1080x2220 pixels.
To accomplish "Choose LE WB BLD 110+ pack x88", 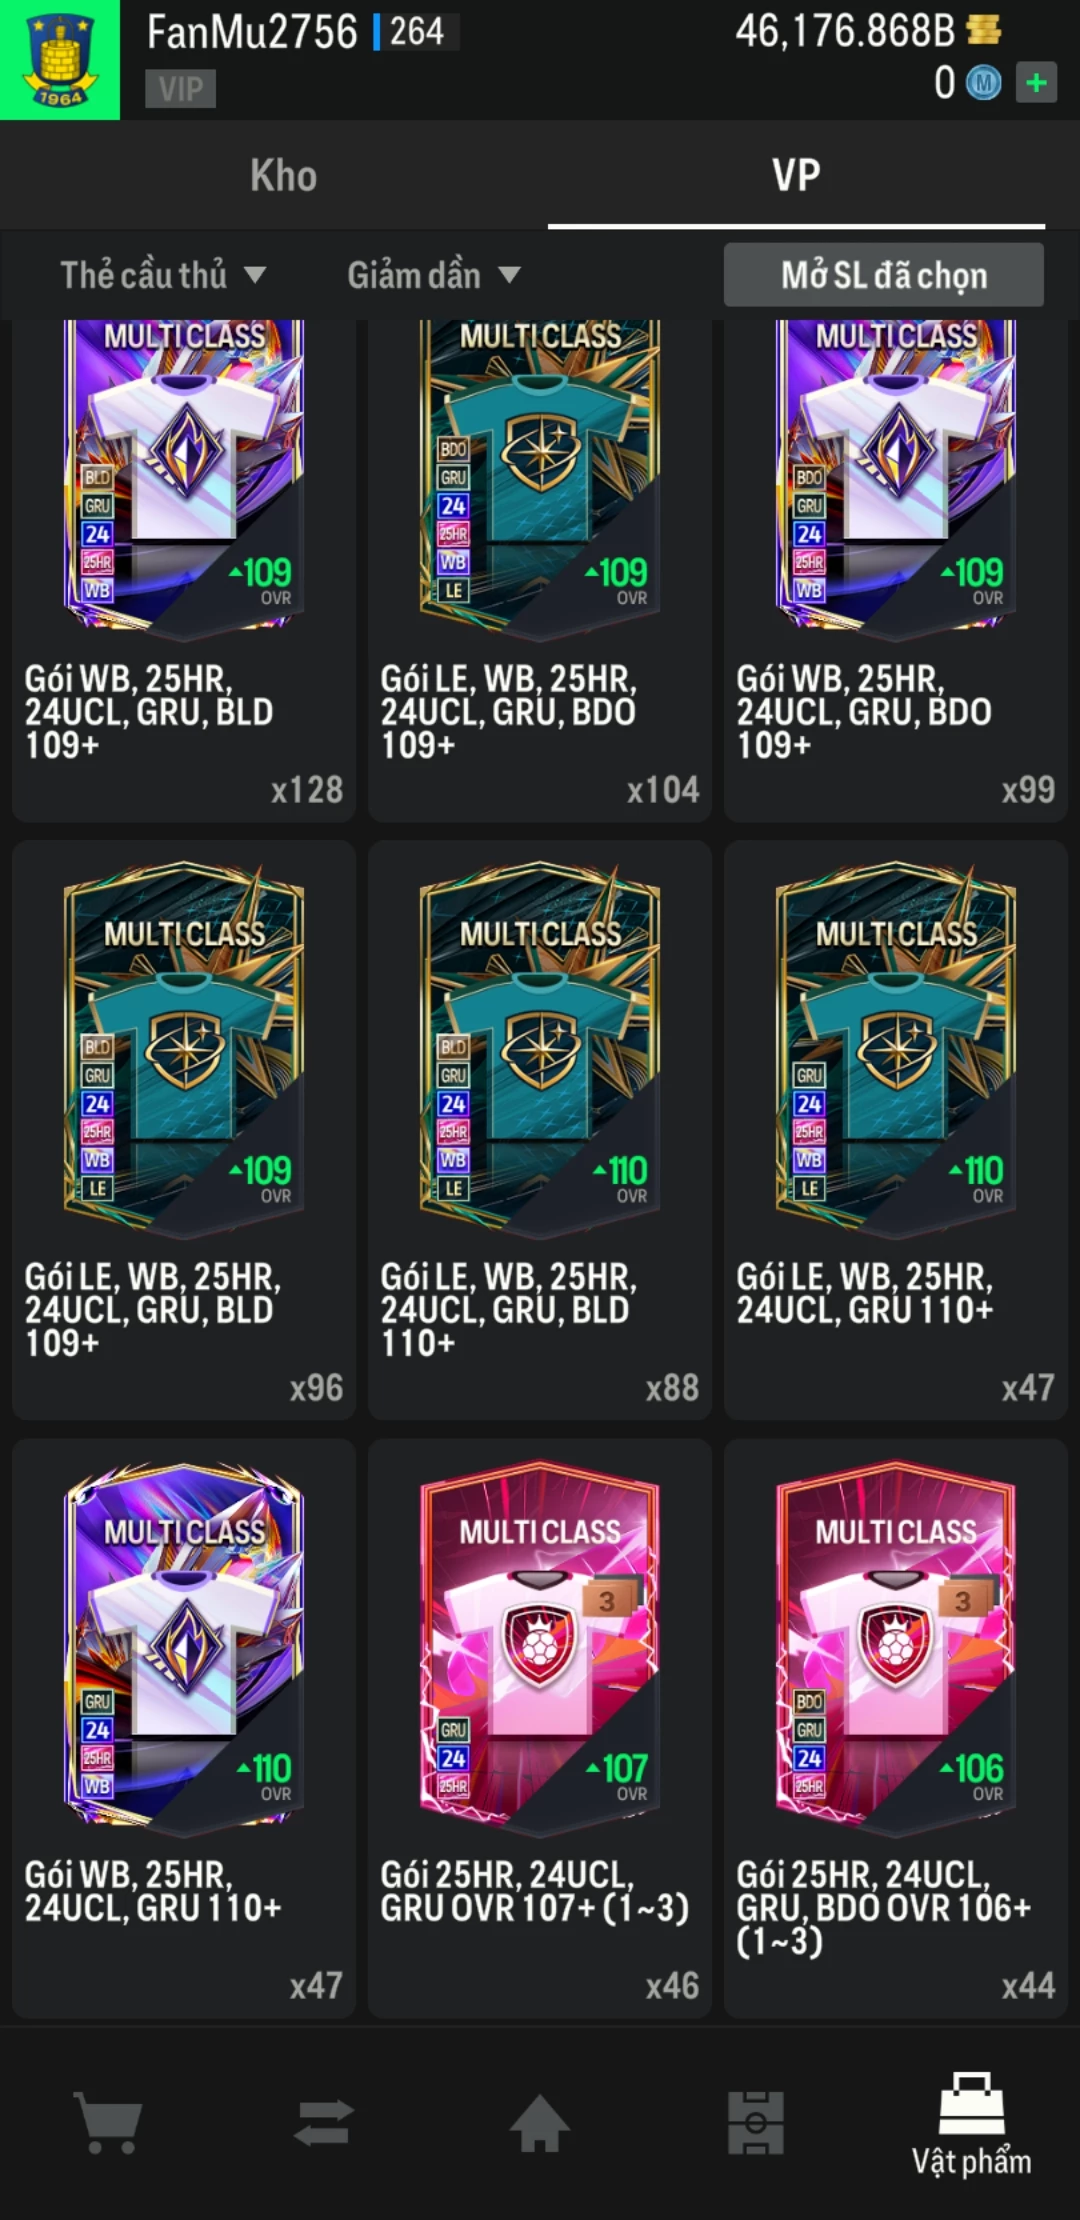I will [x=540, y=1130].
